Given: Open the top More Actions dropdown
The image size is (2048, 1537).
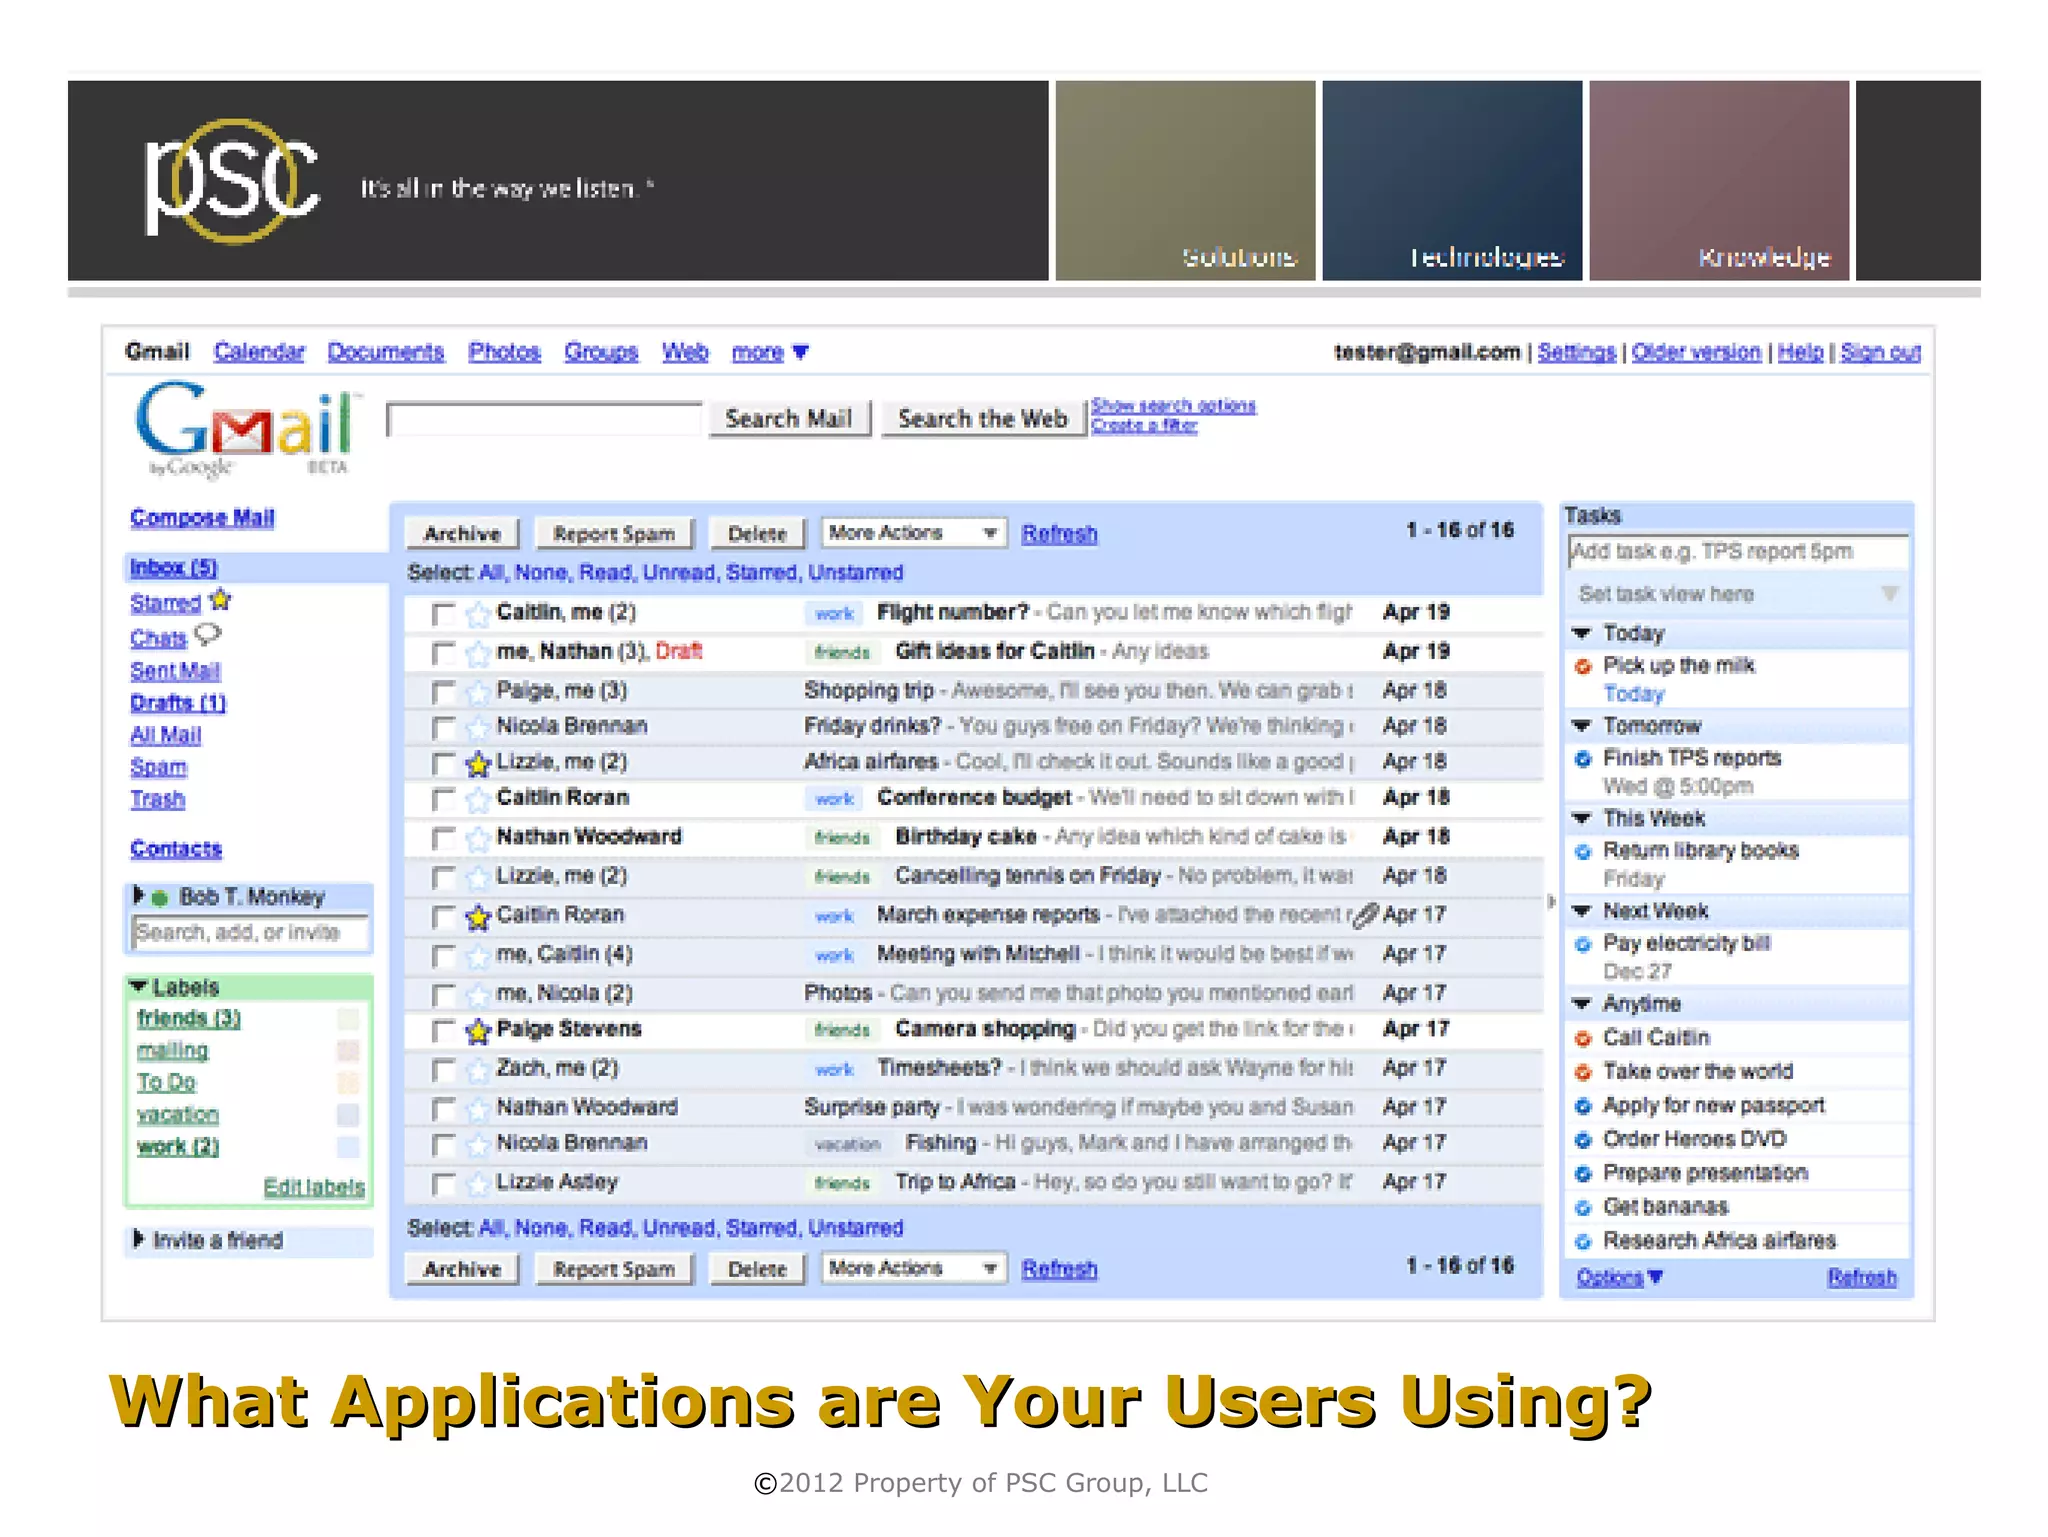Looking at the screenshot, I should (x=913, y=533).
